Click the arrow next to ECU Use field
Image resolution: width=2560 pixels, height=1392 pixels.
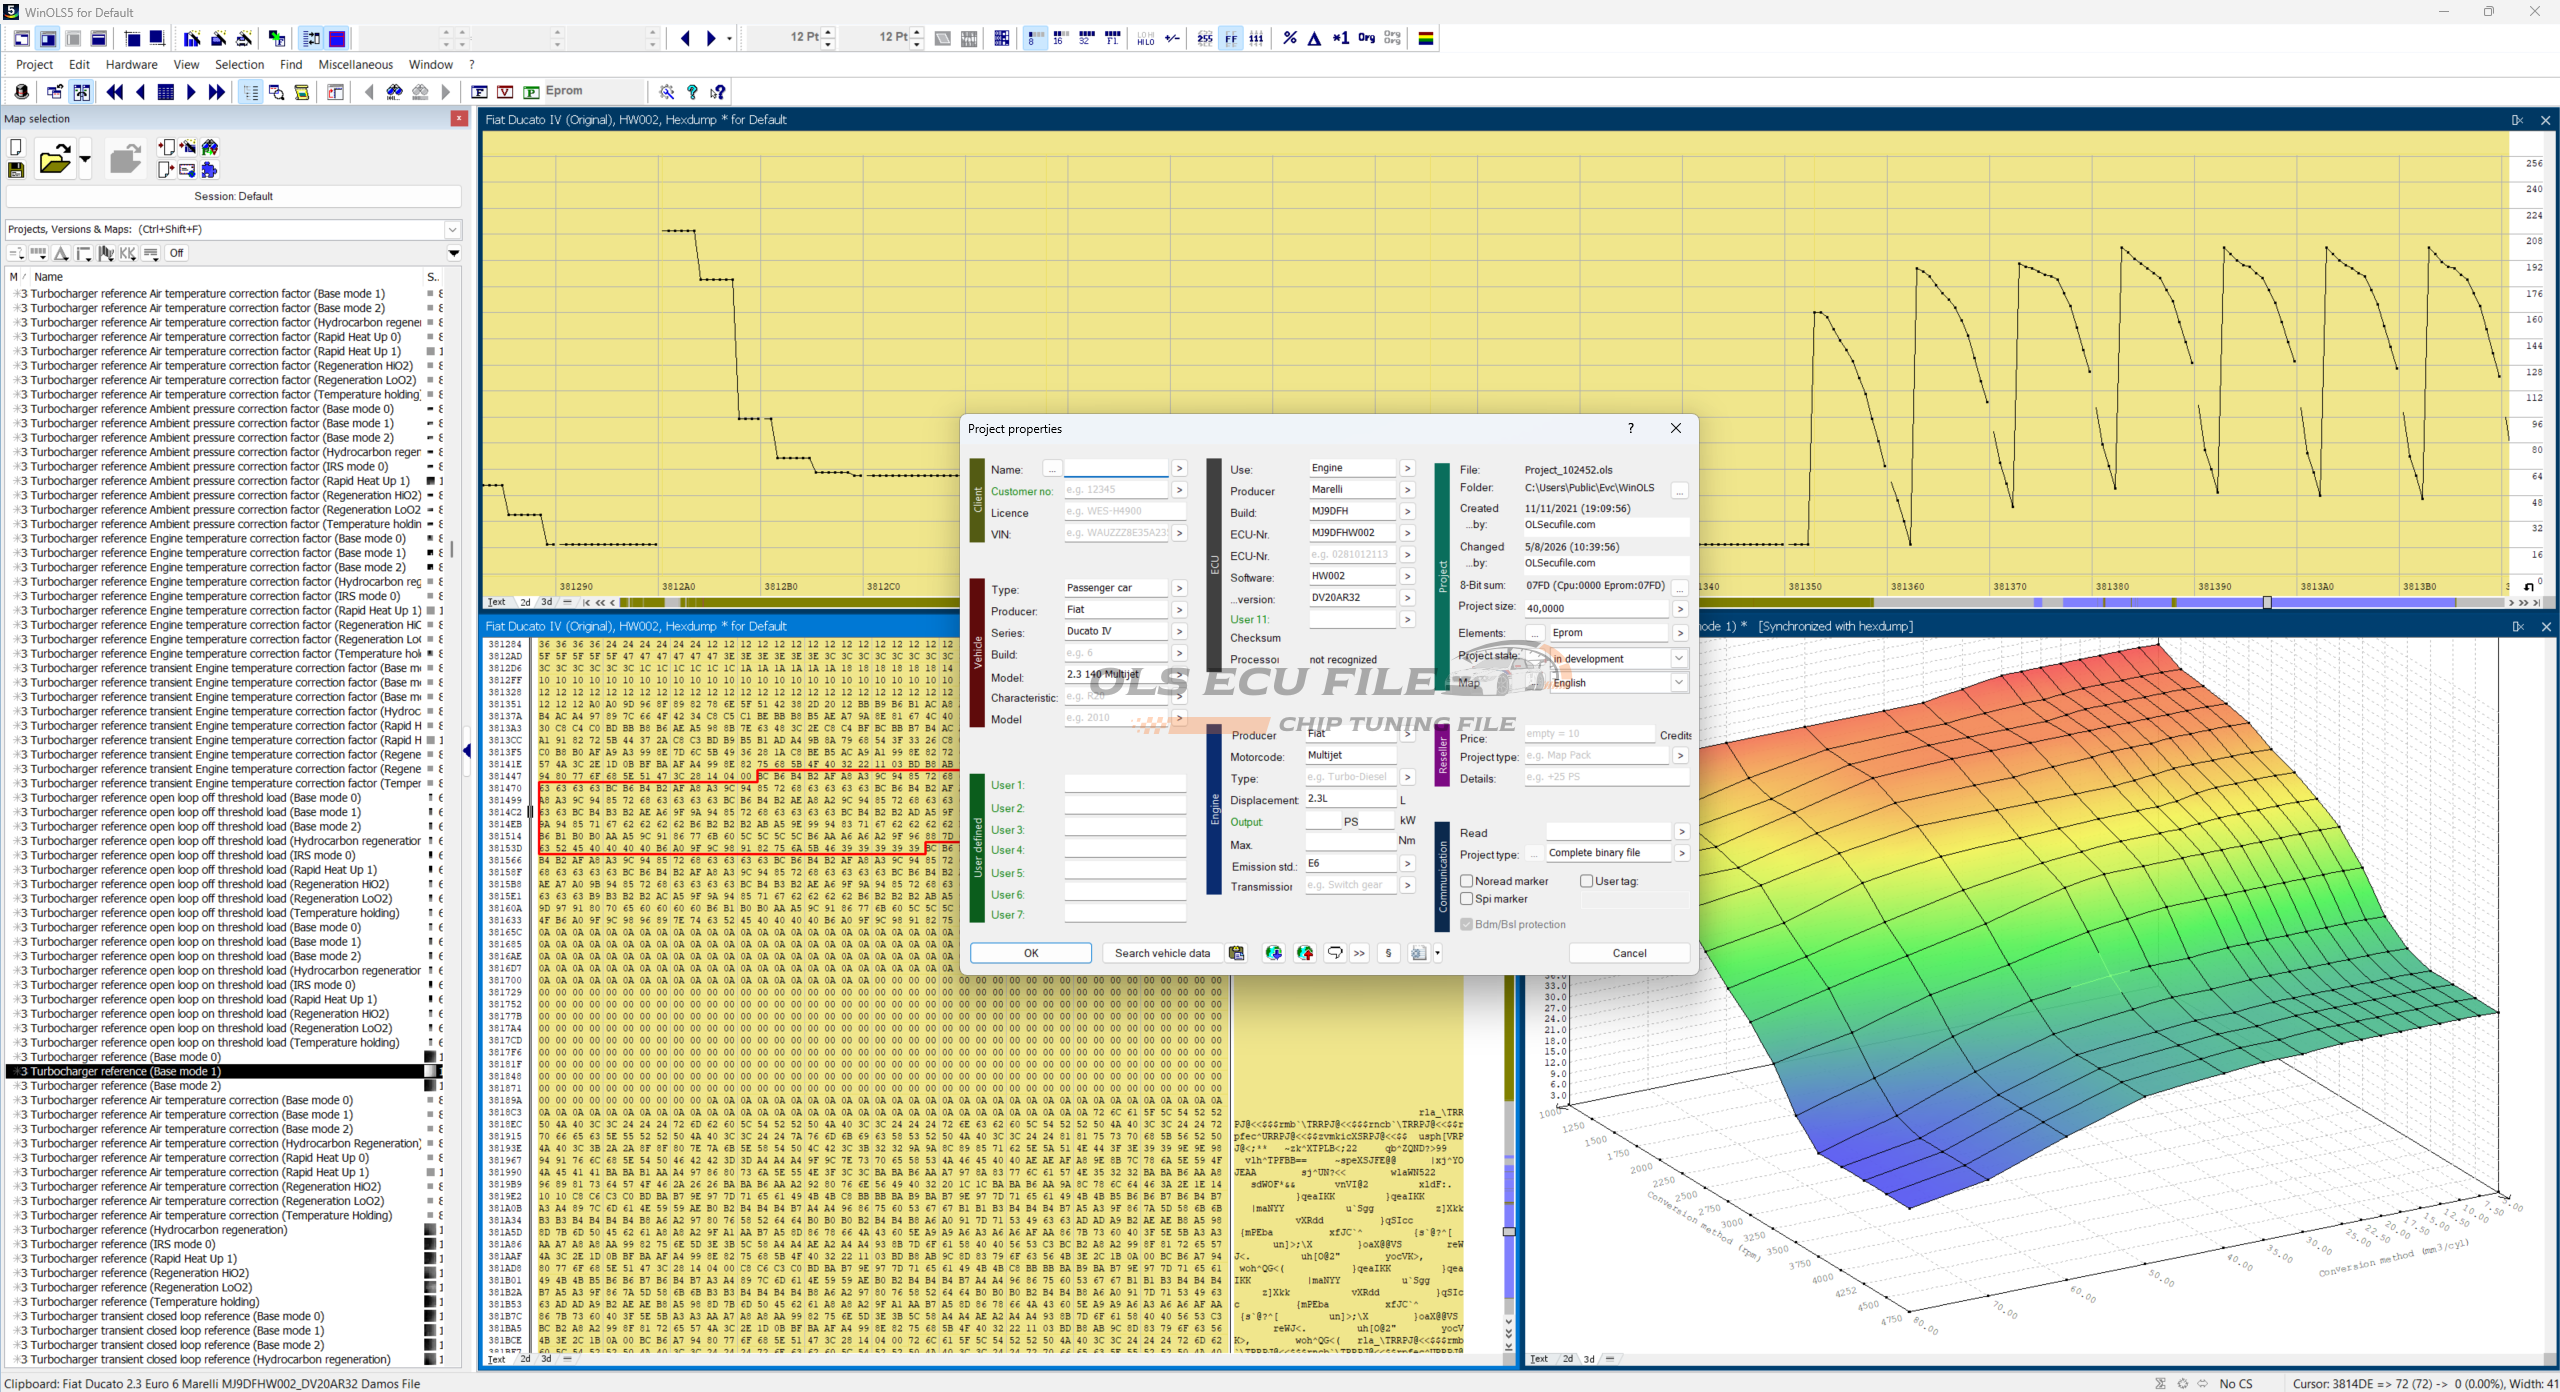[1407, 468]
